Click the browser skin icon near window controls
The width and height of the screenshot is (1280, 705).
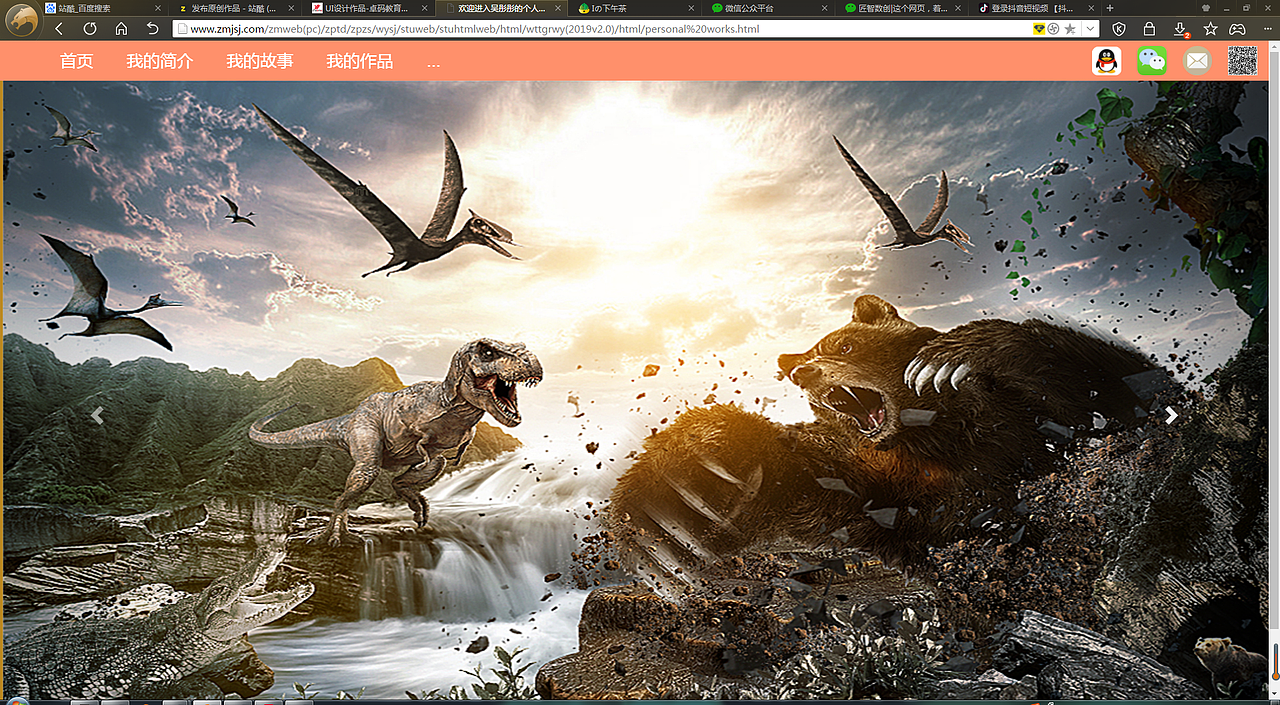click(1205, 7)
